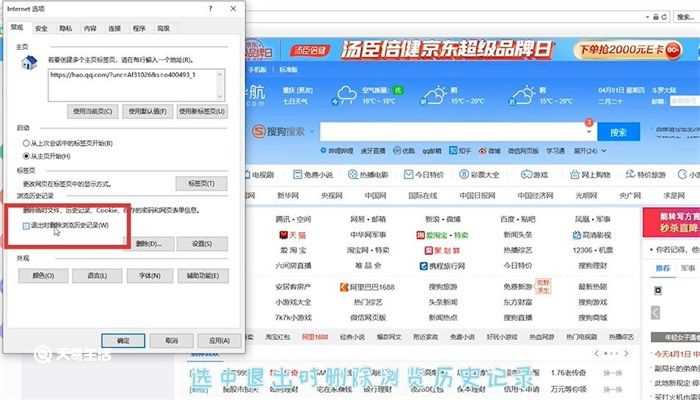
Task: Click the 确定 button
Action: click(x=123, y=341)
